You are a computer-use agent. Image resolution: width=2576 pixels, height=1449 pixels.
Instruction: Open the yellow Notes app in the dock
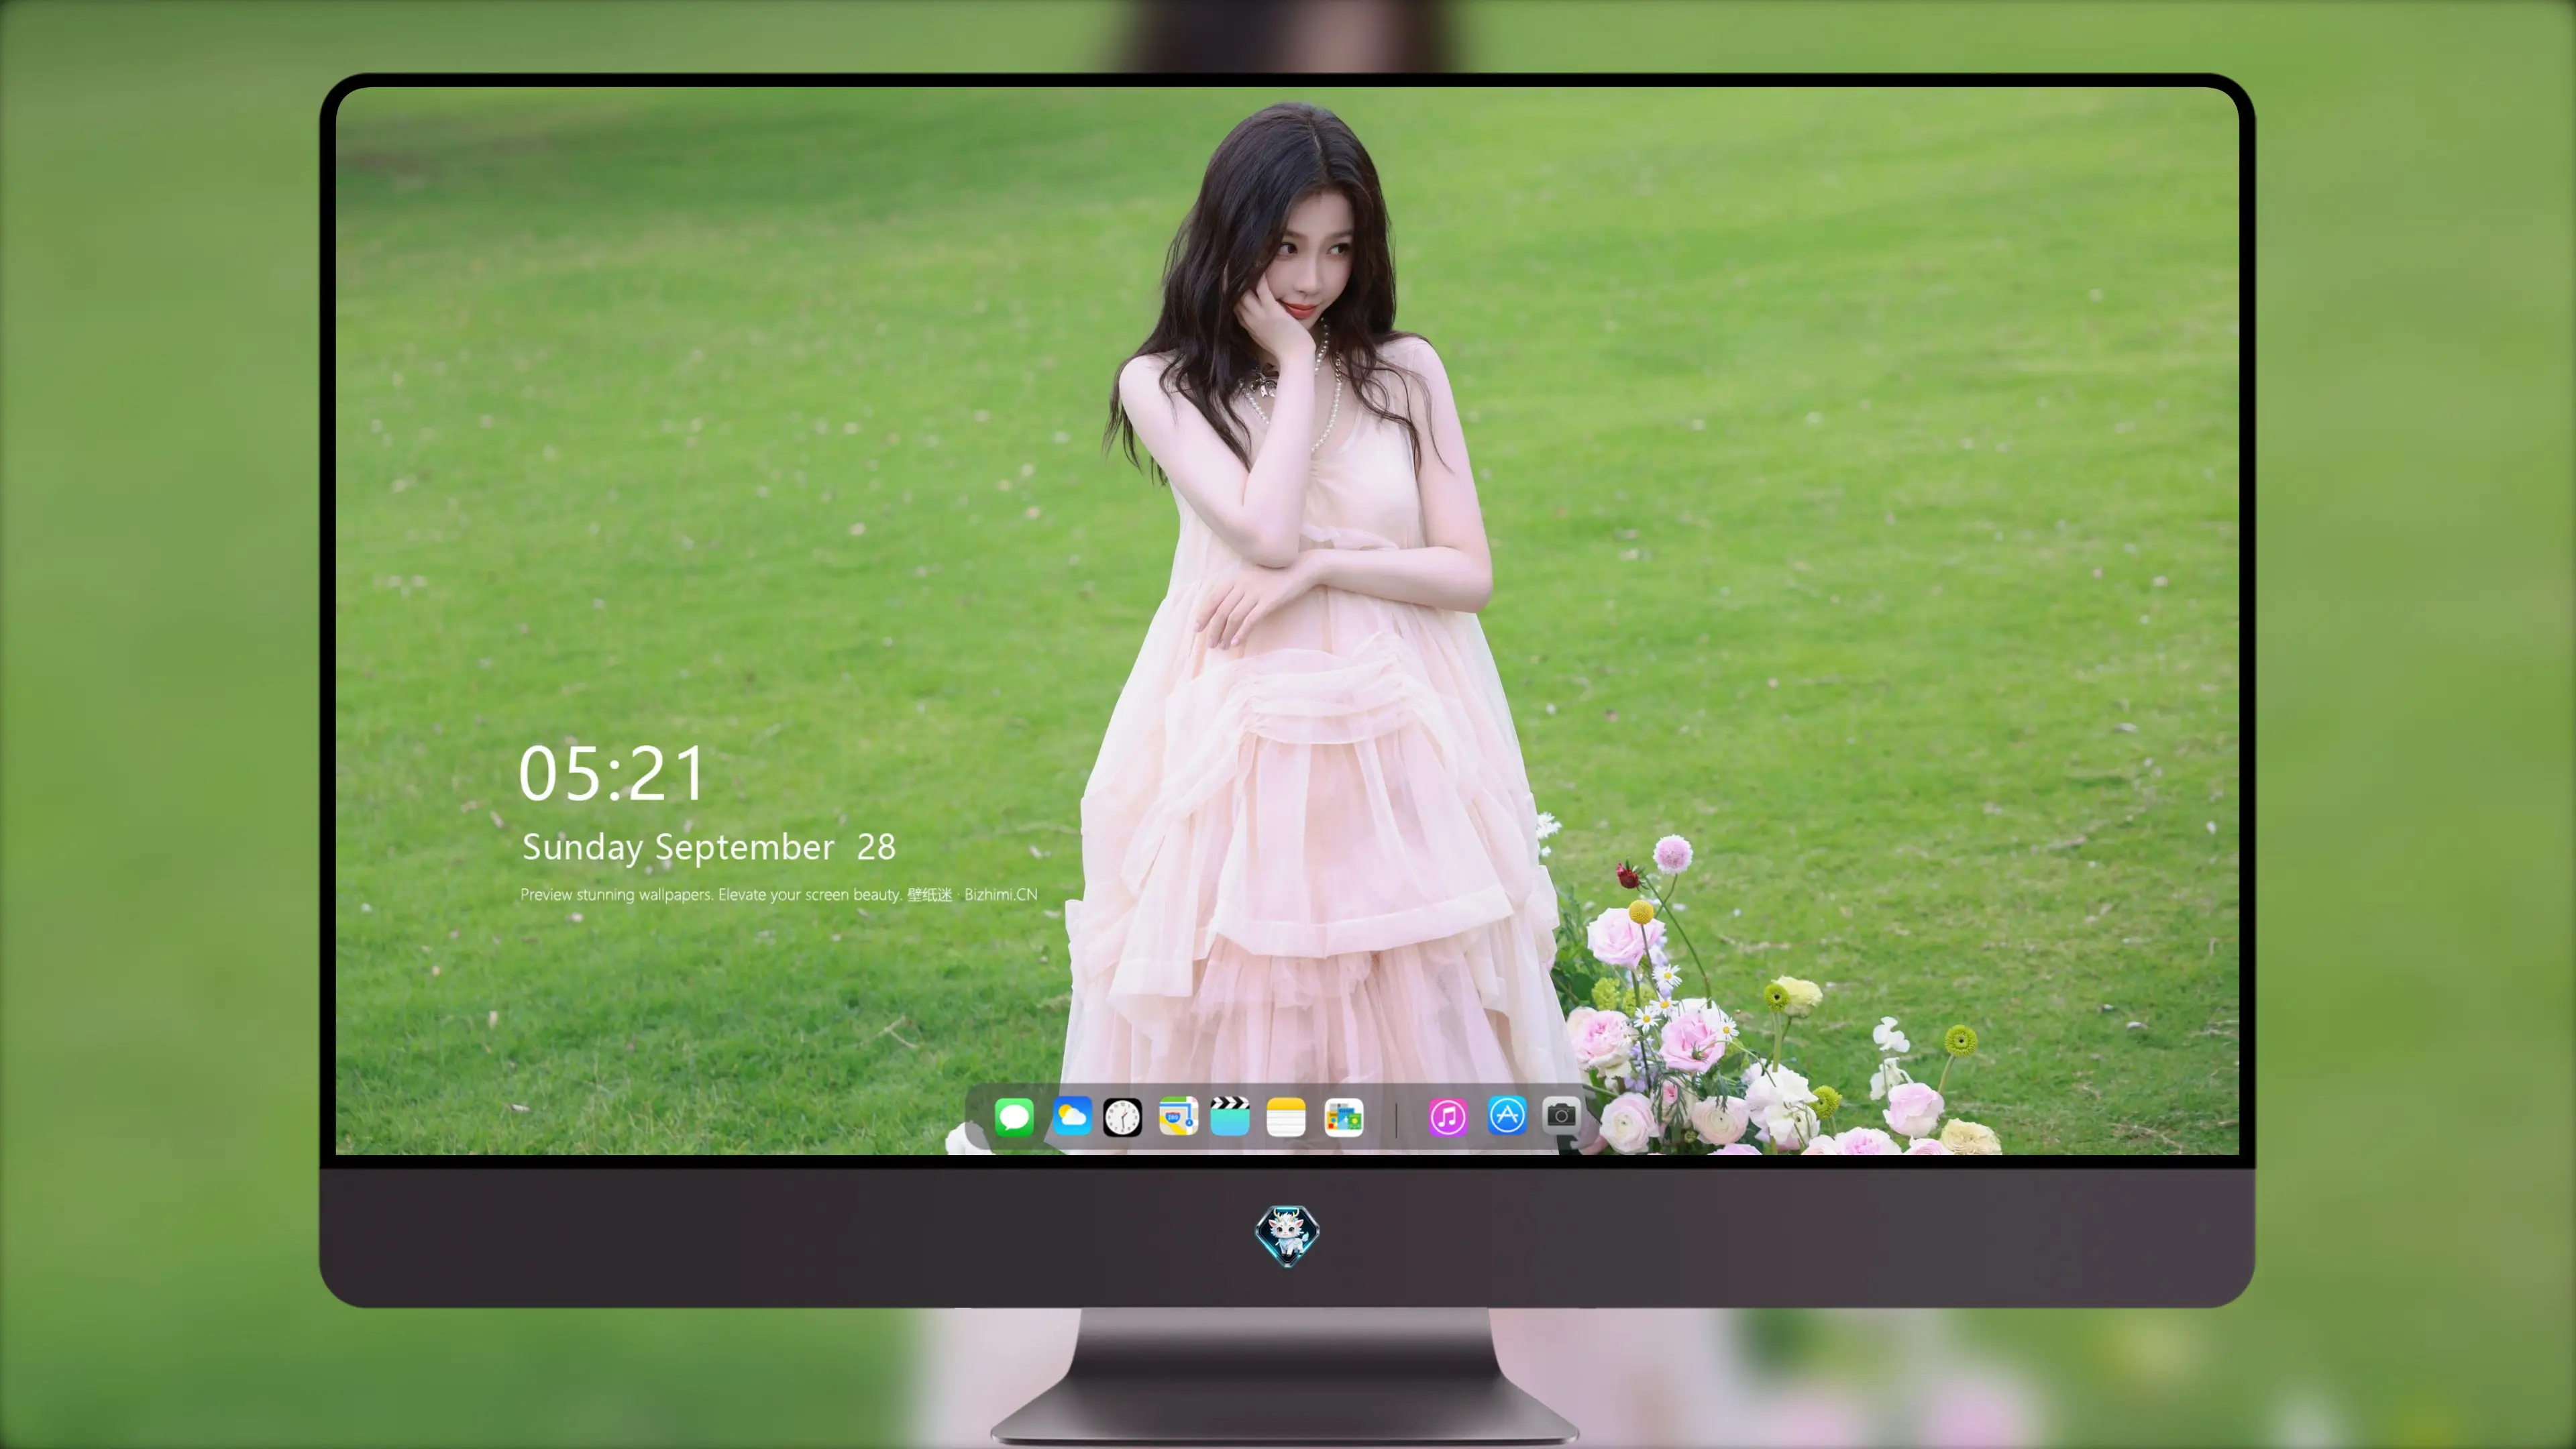1286,1117
